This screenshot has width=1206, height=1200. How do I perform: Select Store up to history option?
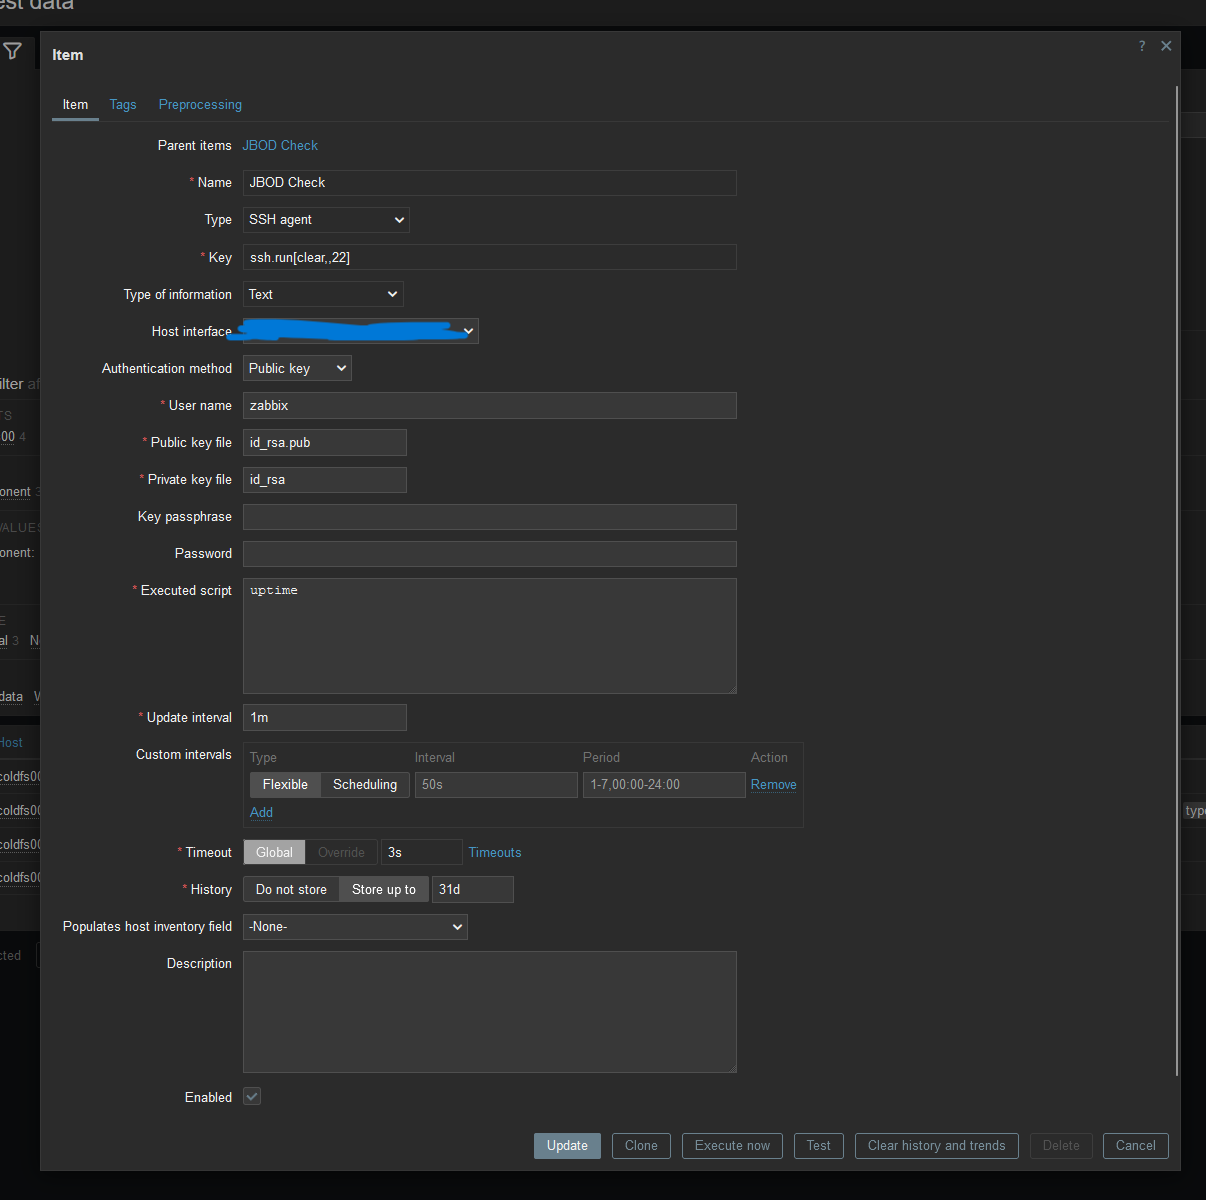384,890
